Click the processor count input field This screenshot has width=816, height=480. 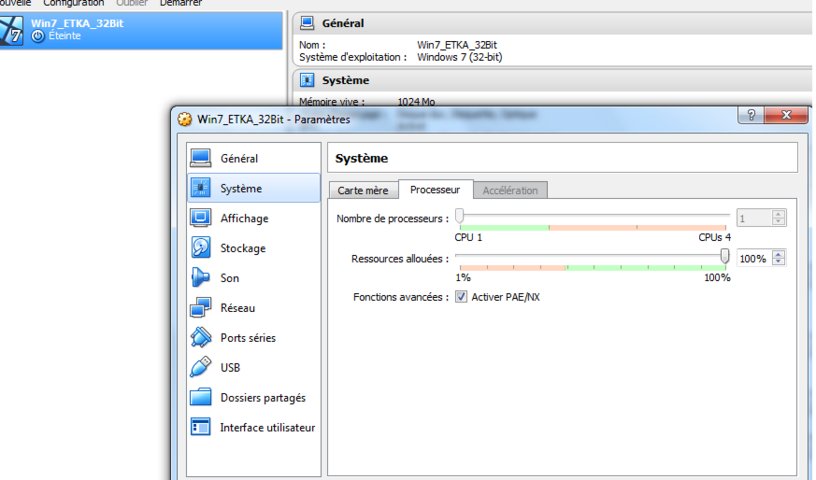pyautogui.click(x=755, y=218)
